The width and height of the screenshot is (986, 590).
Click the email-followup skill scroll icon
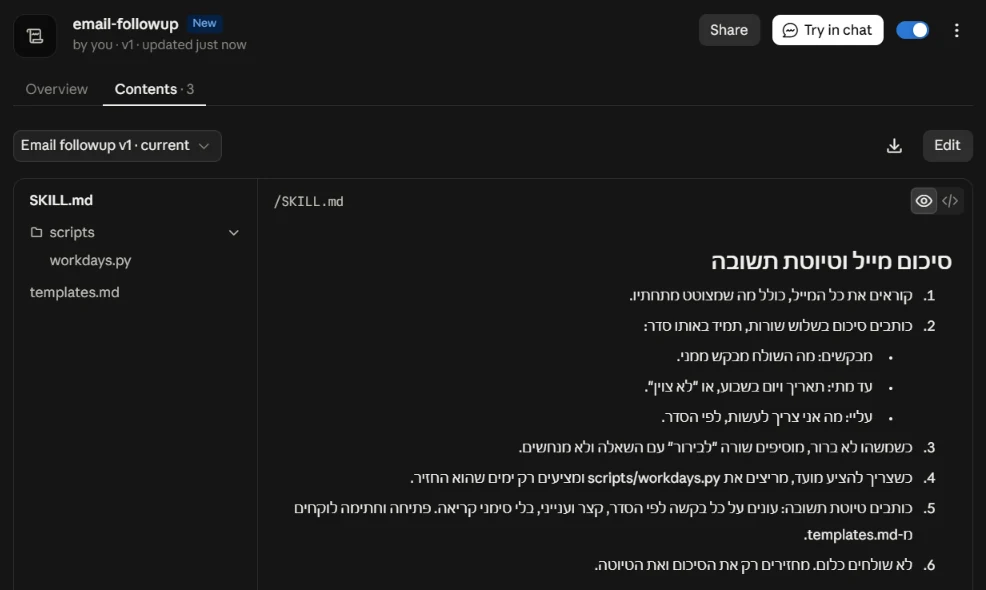35,36
